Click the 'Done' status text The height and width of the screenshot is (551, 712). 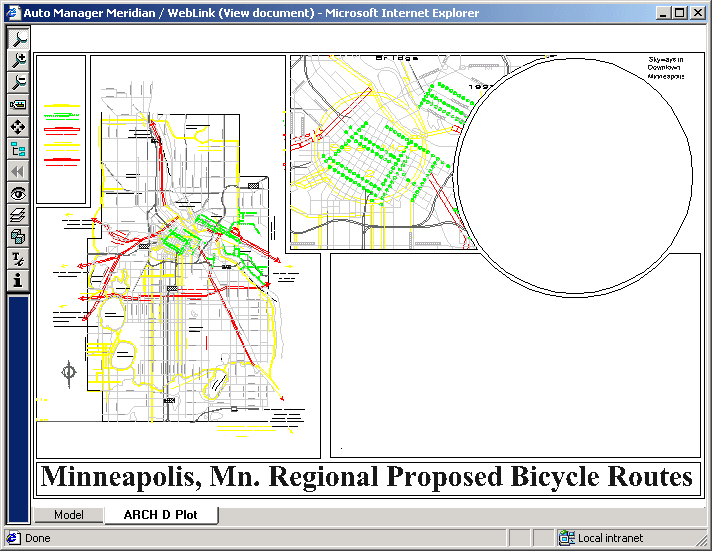coord(38,538)
